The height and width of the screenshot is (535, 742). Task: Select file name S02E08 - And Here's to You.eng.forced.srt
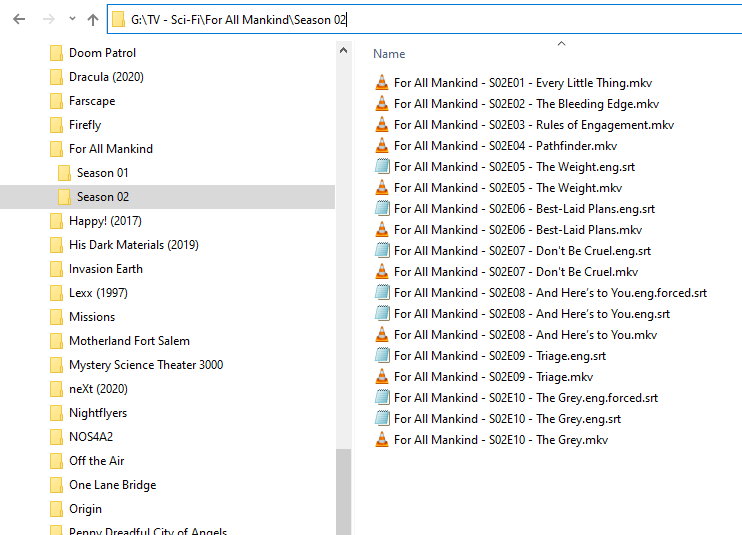tap(550, 293)
